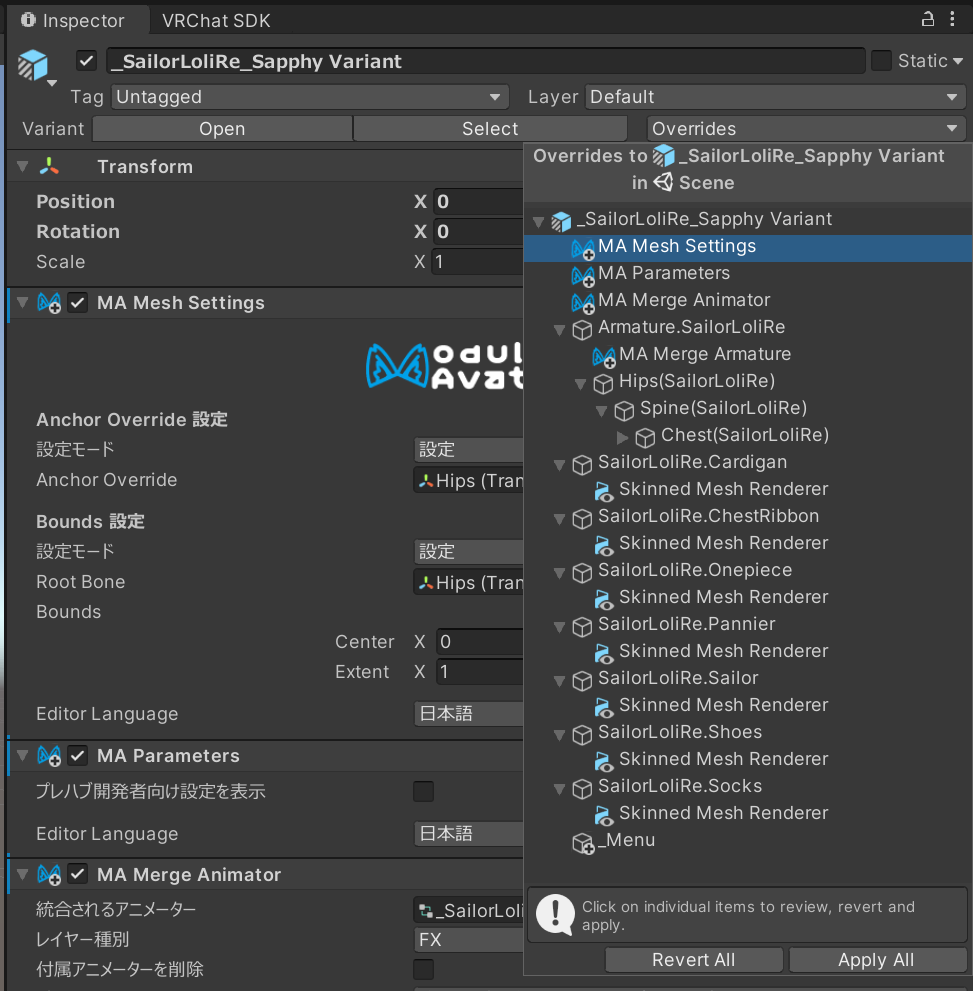Click the Anchor Override Hips object field
973x991 pixels.
click(x=468, y=480)
